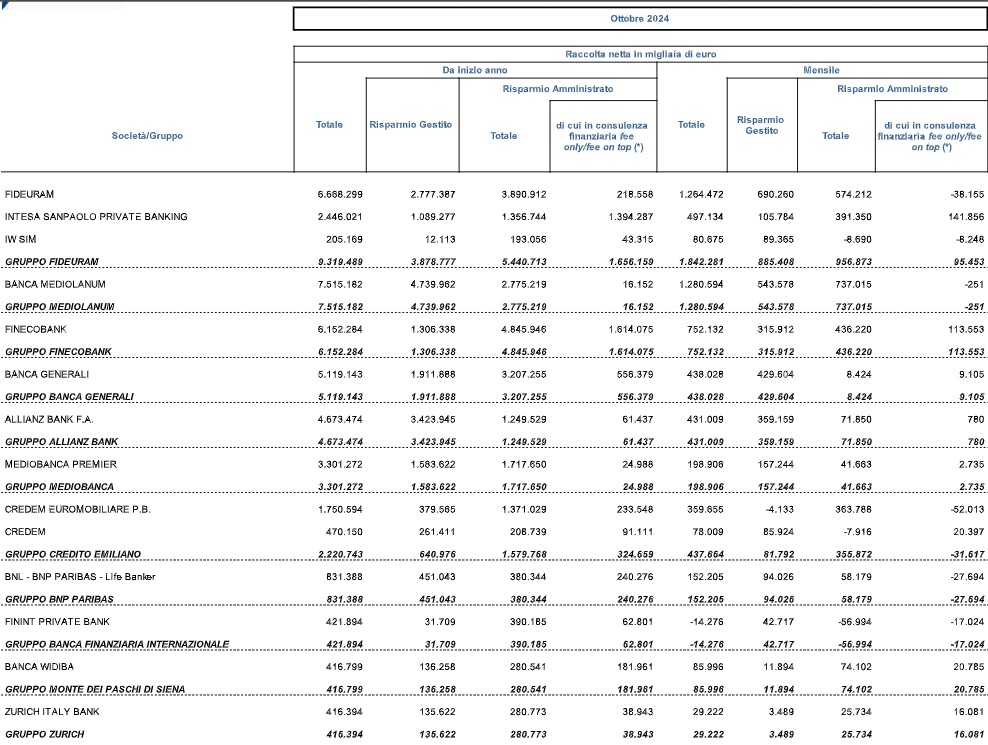Select Finint Private Bank monthly total -14.276

[707, 622]
